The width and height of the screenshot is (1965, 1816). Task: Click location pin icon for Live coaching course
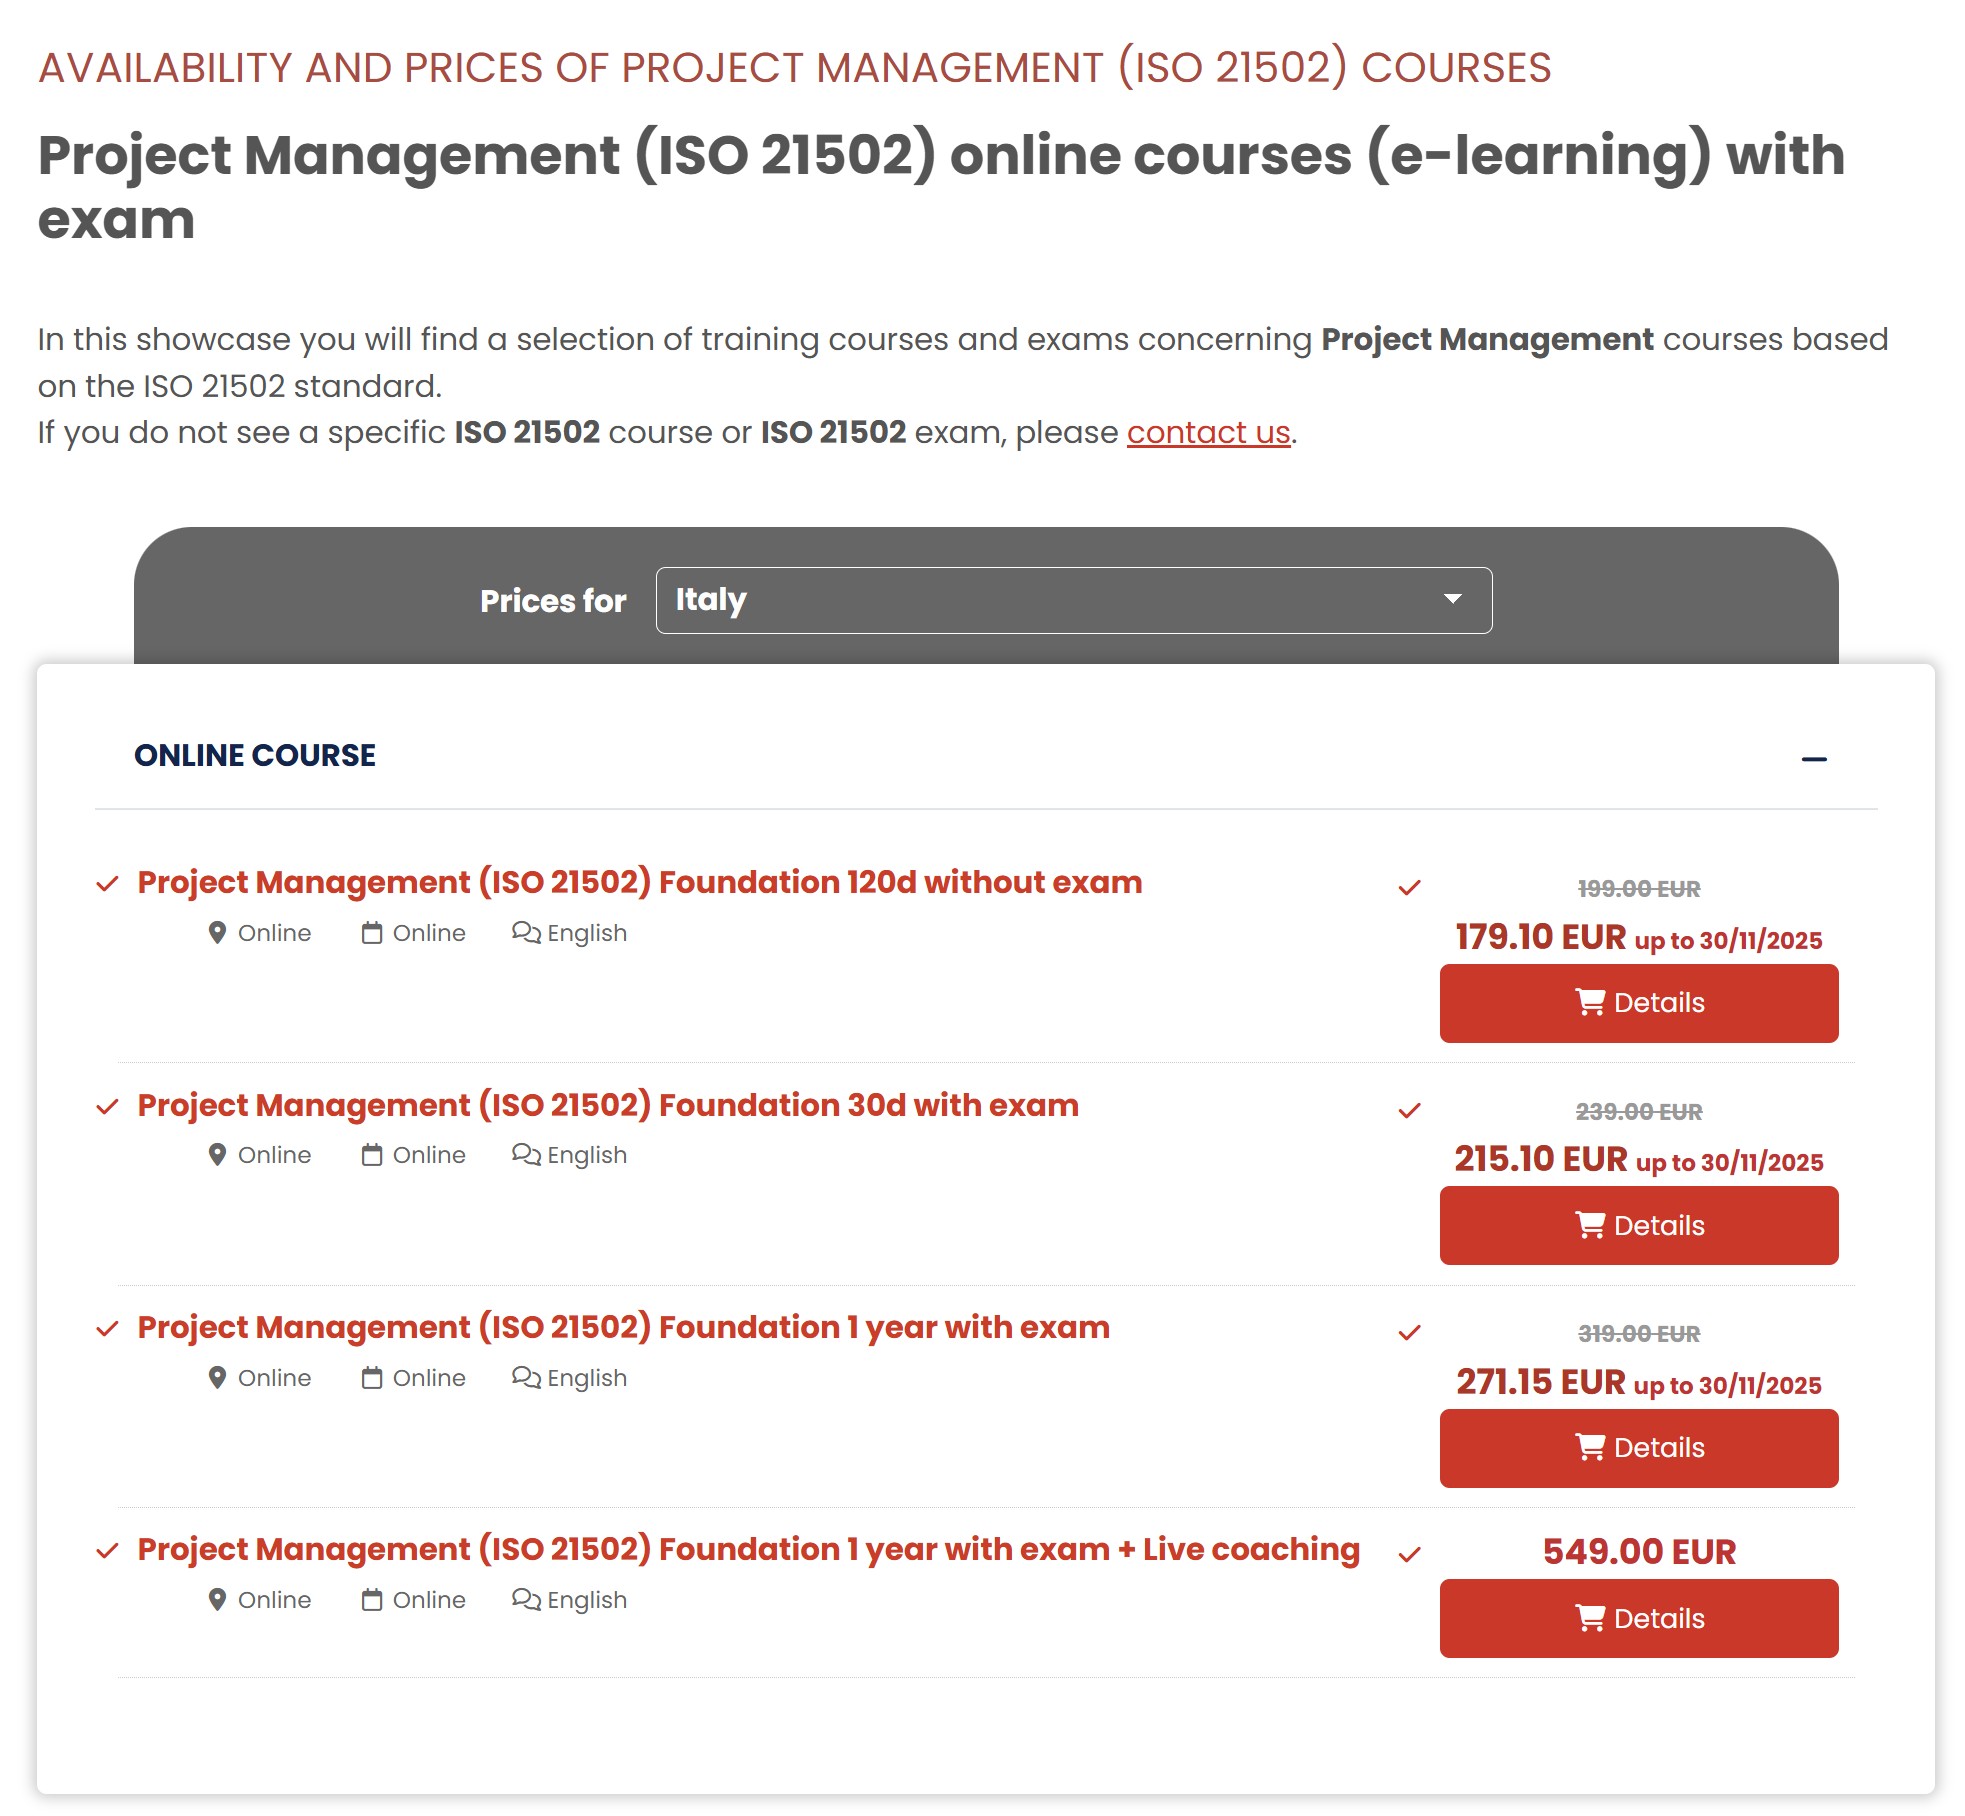[217, 1600]
